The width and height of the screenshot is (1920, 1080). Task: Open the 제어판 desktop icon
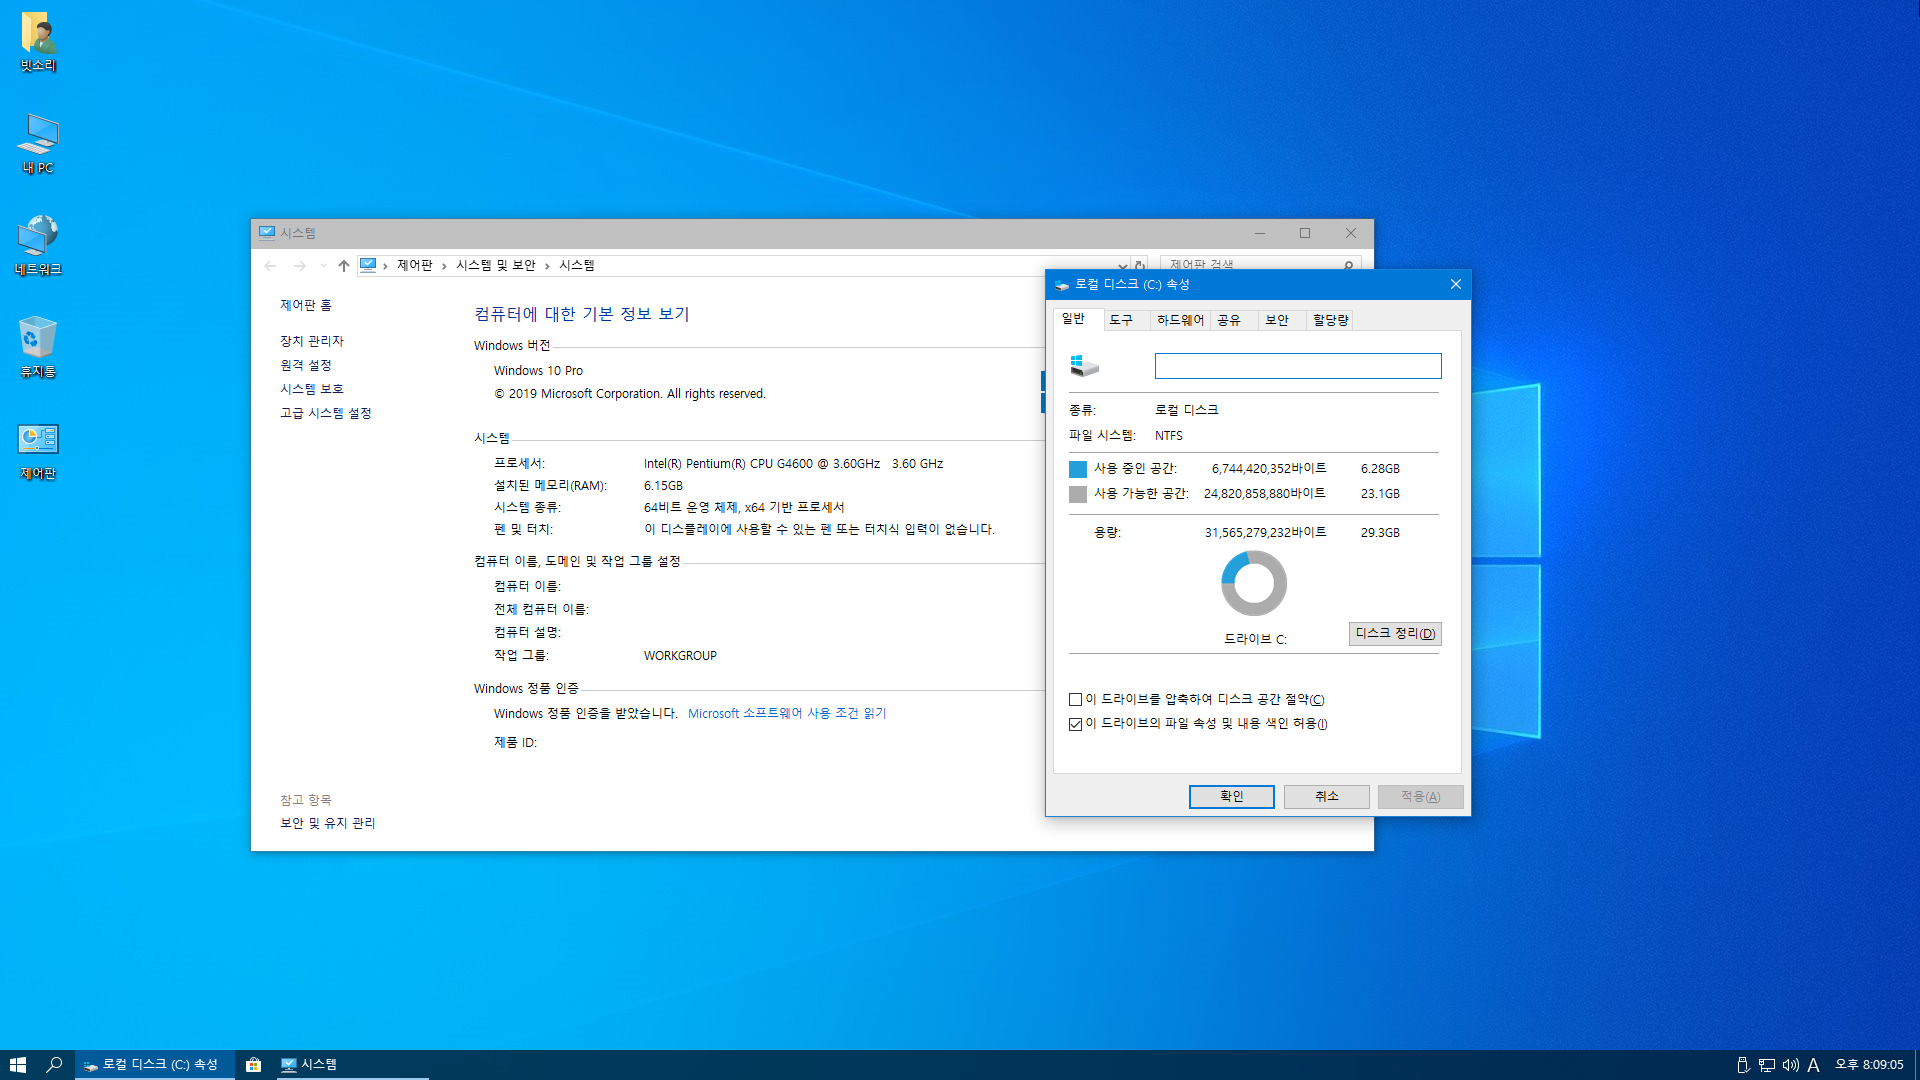[x=38, y=449]
